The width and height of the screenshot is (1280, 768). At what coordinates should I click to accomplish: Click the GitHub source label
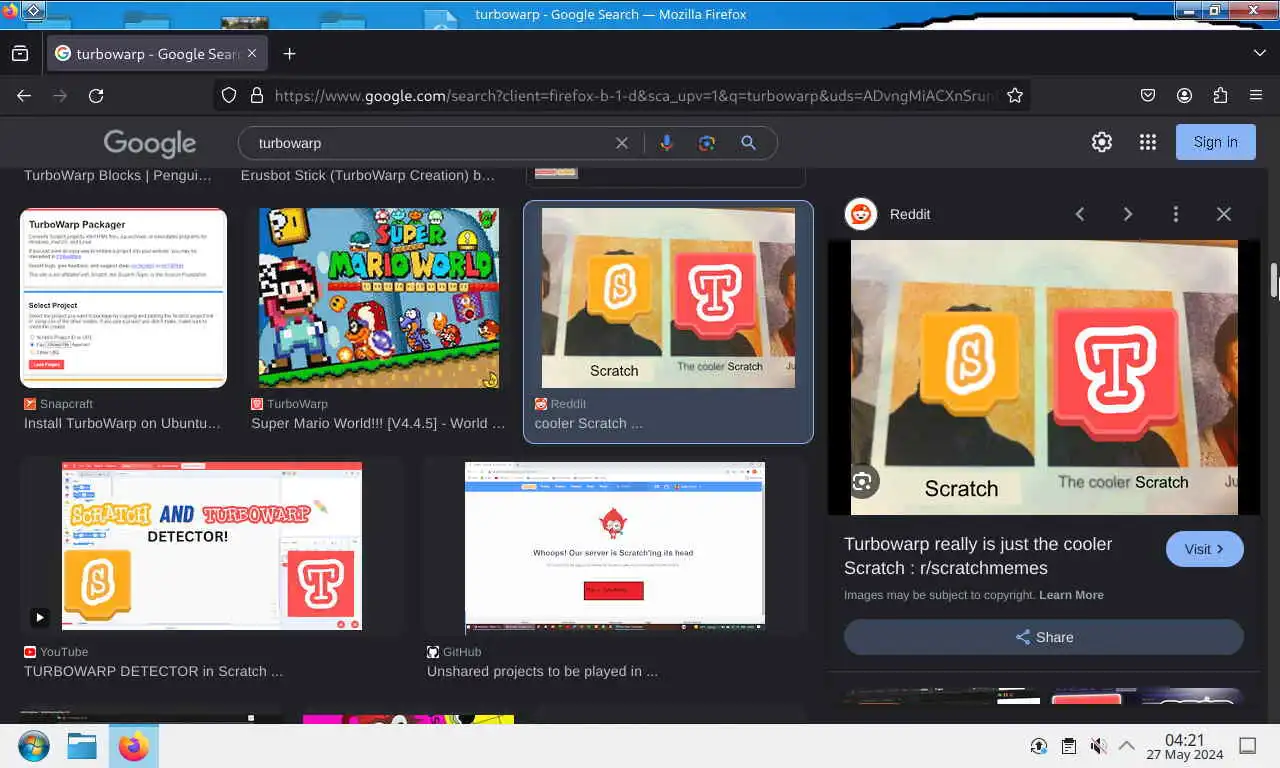454,652
